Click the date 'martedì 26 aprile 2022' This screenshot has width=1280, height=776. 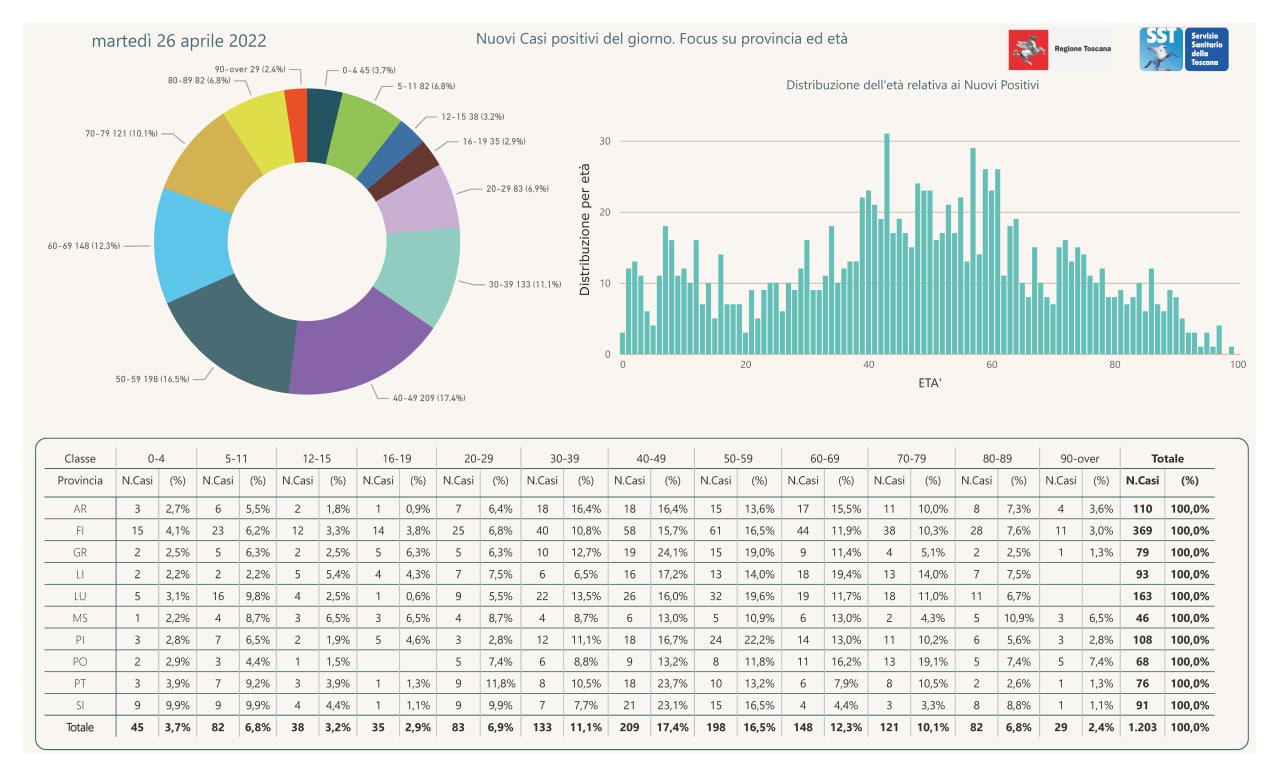(x=179, y=41)
